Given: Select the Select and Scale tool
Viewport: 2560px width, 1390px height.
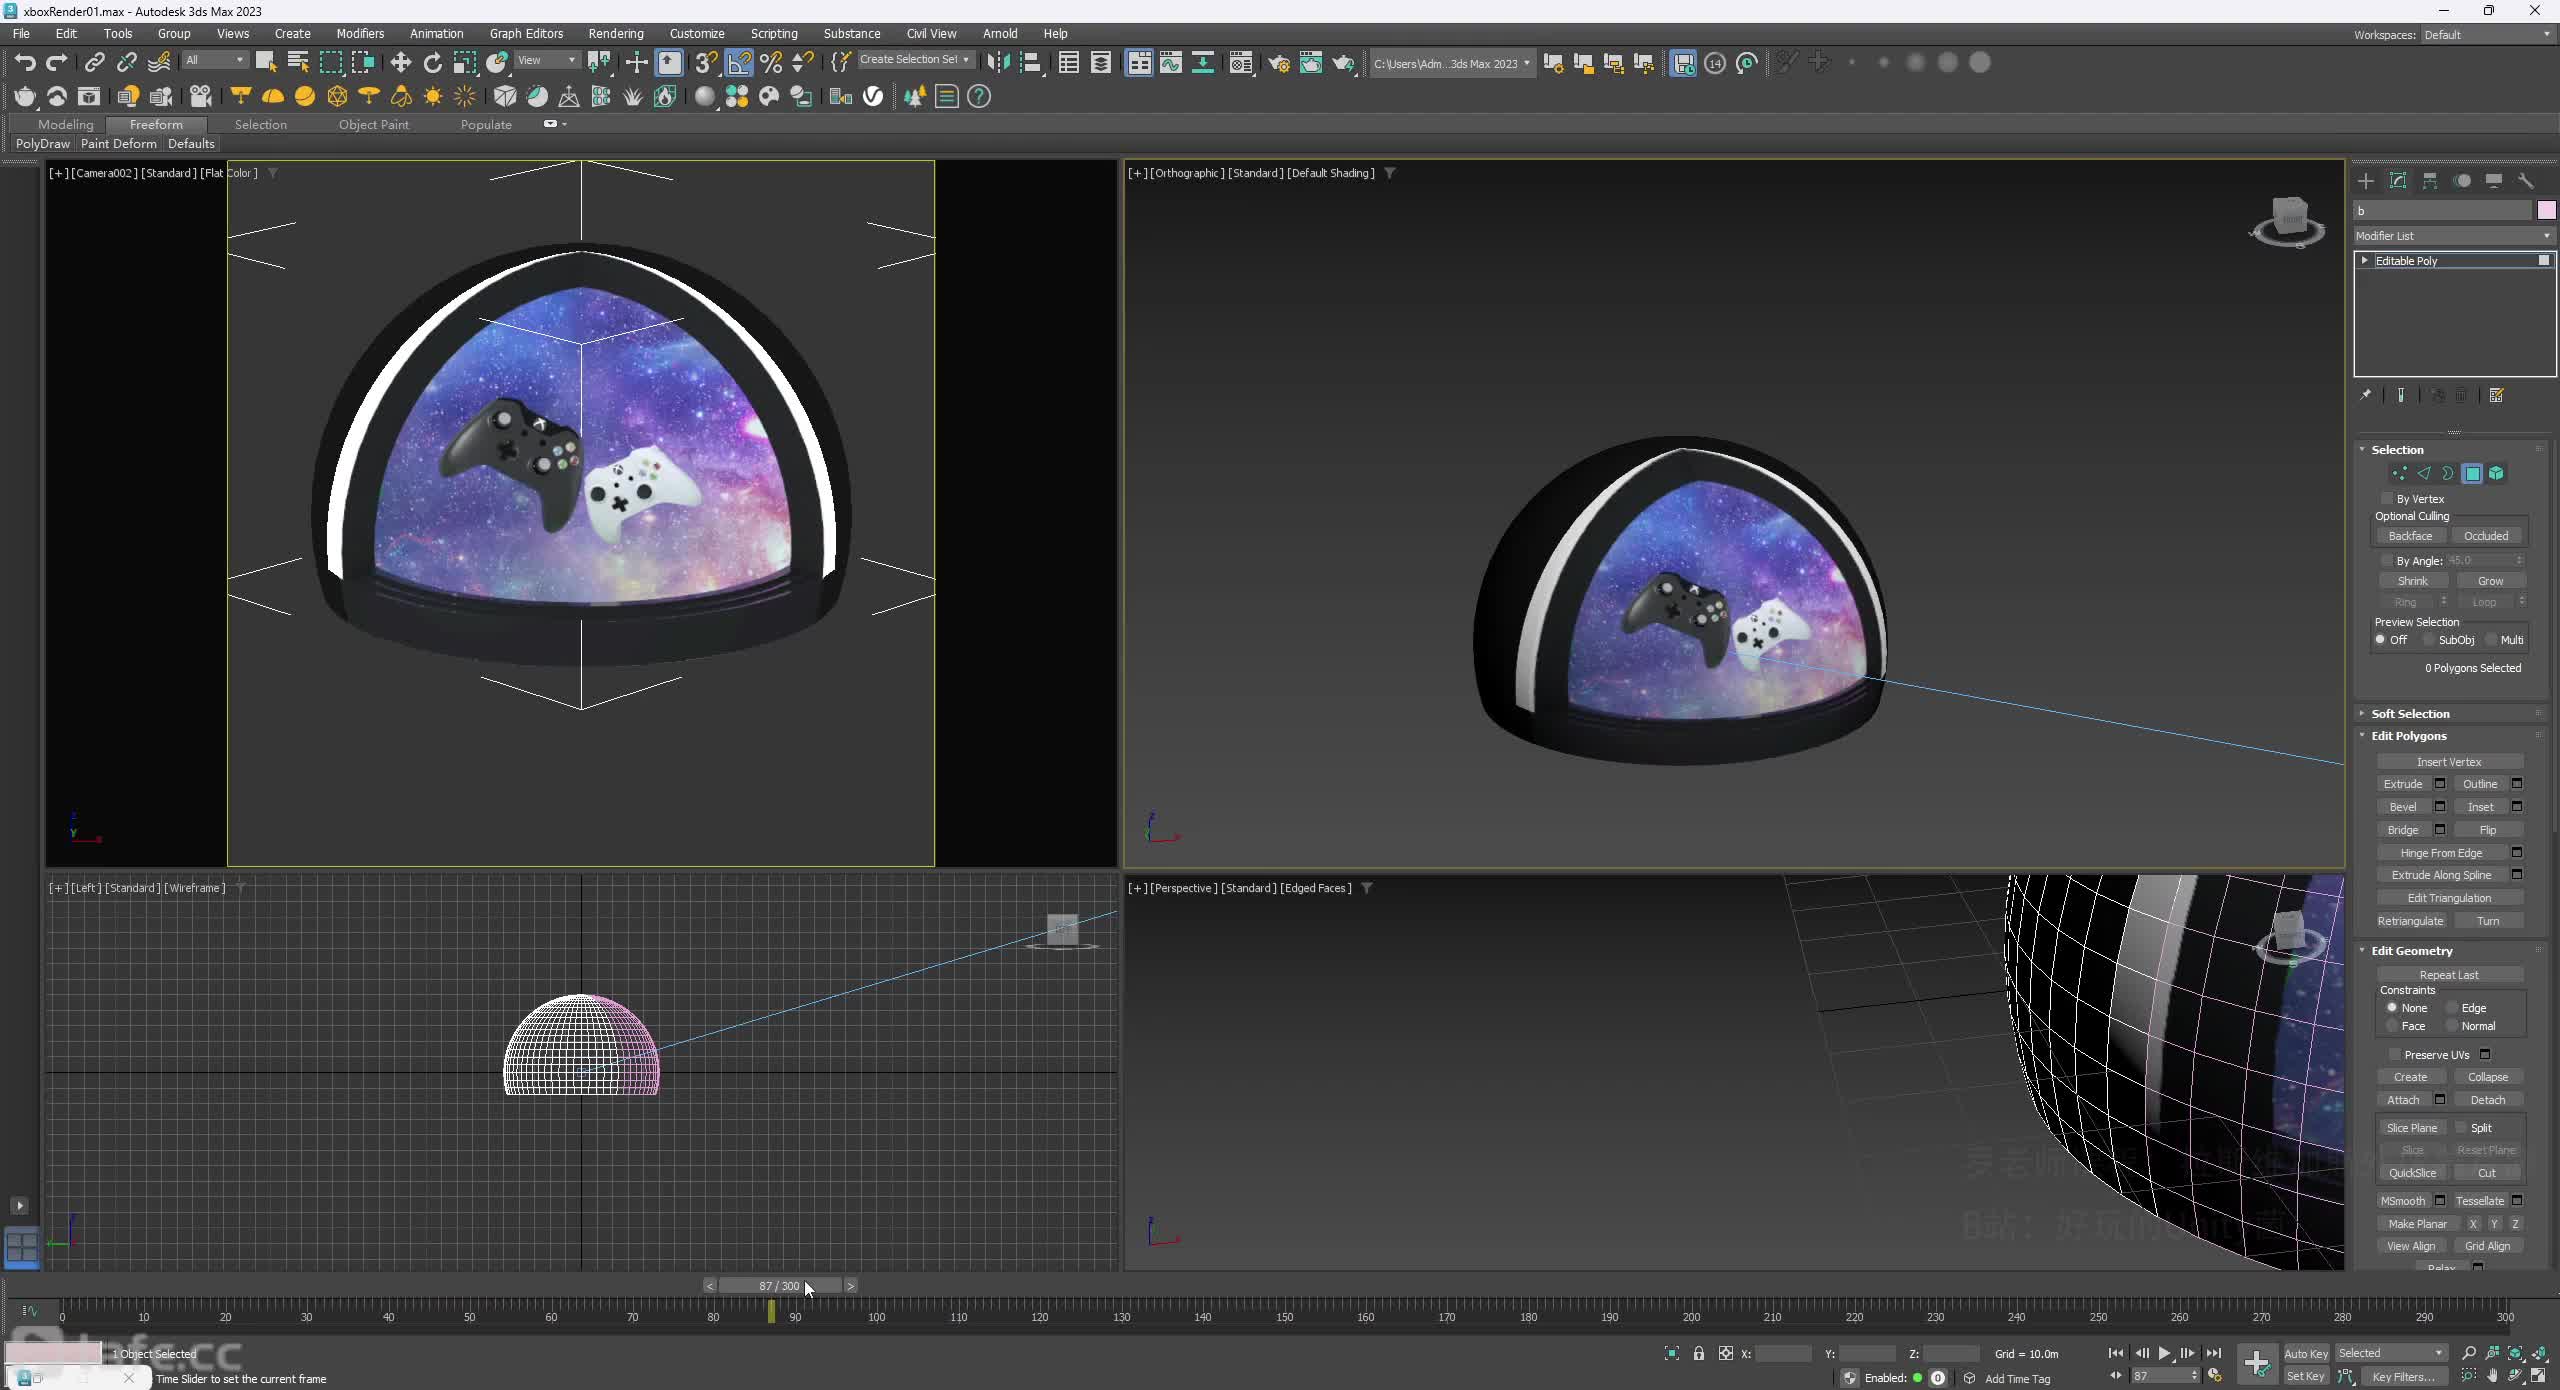Looking at the screenshot, I should 464,63.
